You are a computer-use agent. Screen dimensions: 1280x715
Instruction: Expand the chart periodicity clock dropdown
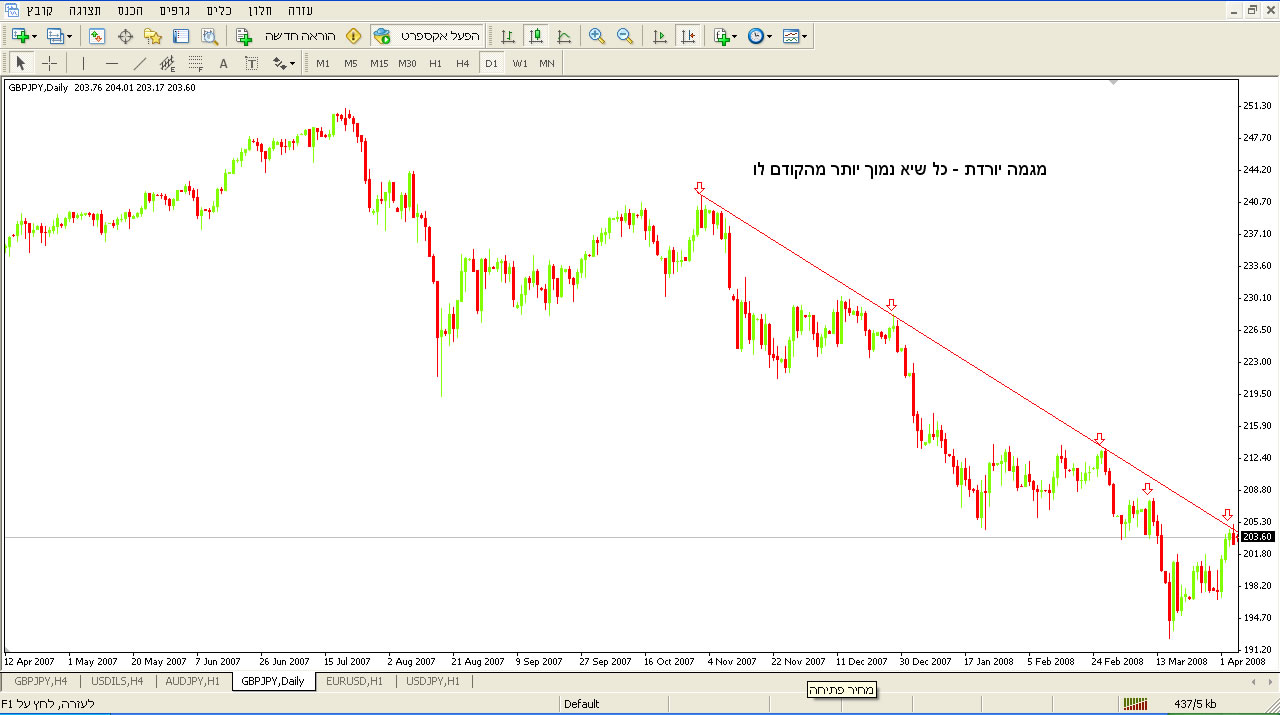tap(769, 36)
